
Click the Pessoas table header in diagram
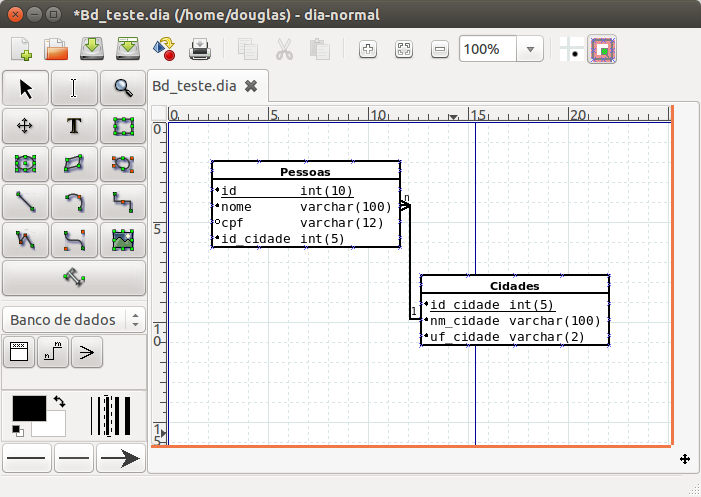pos(305,171)
